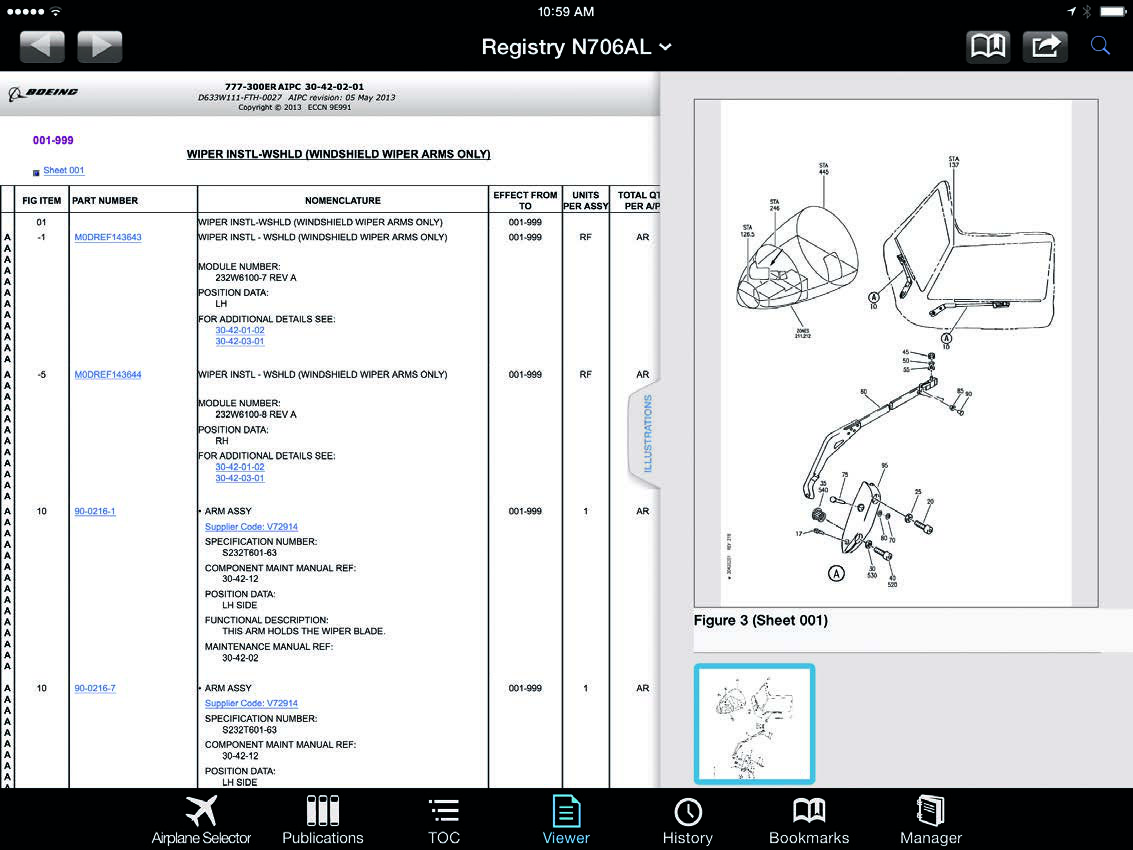This screenshot has width=1133, height=850.
Task: Open the Bookmarks tab
Action: click(x=809, y=820)
